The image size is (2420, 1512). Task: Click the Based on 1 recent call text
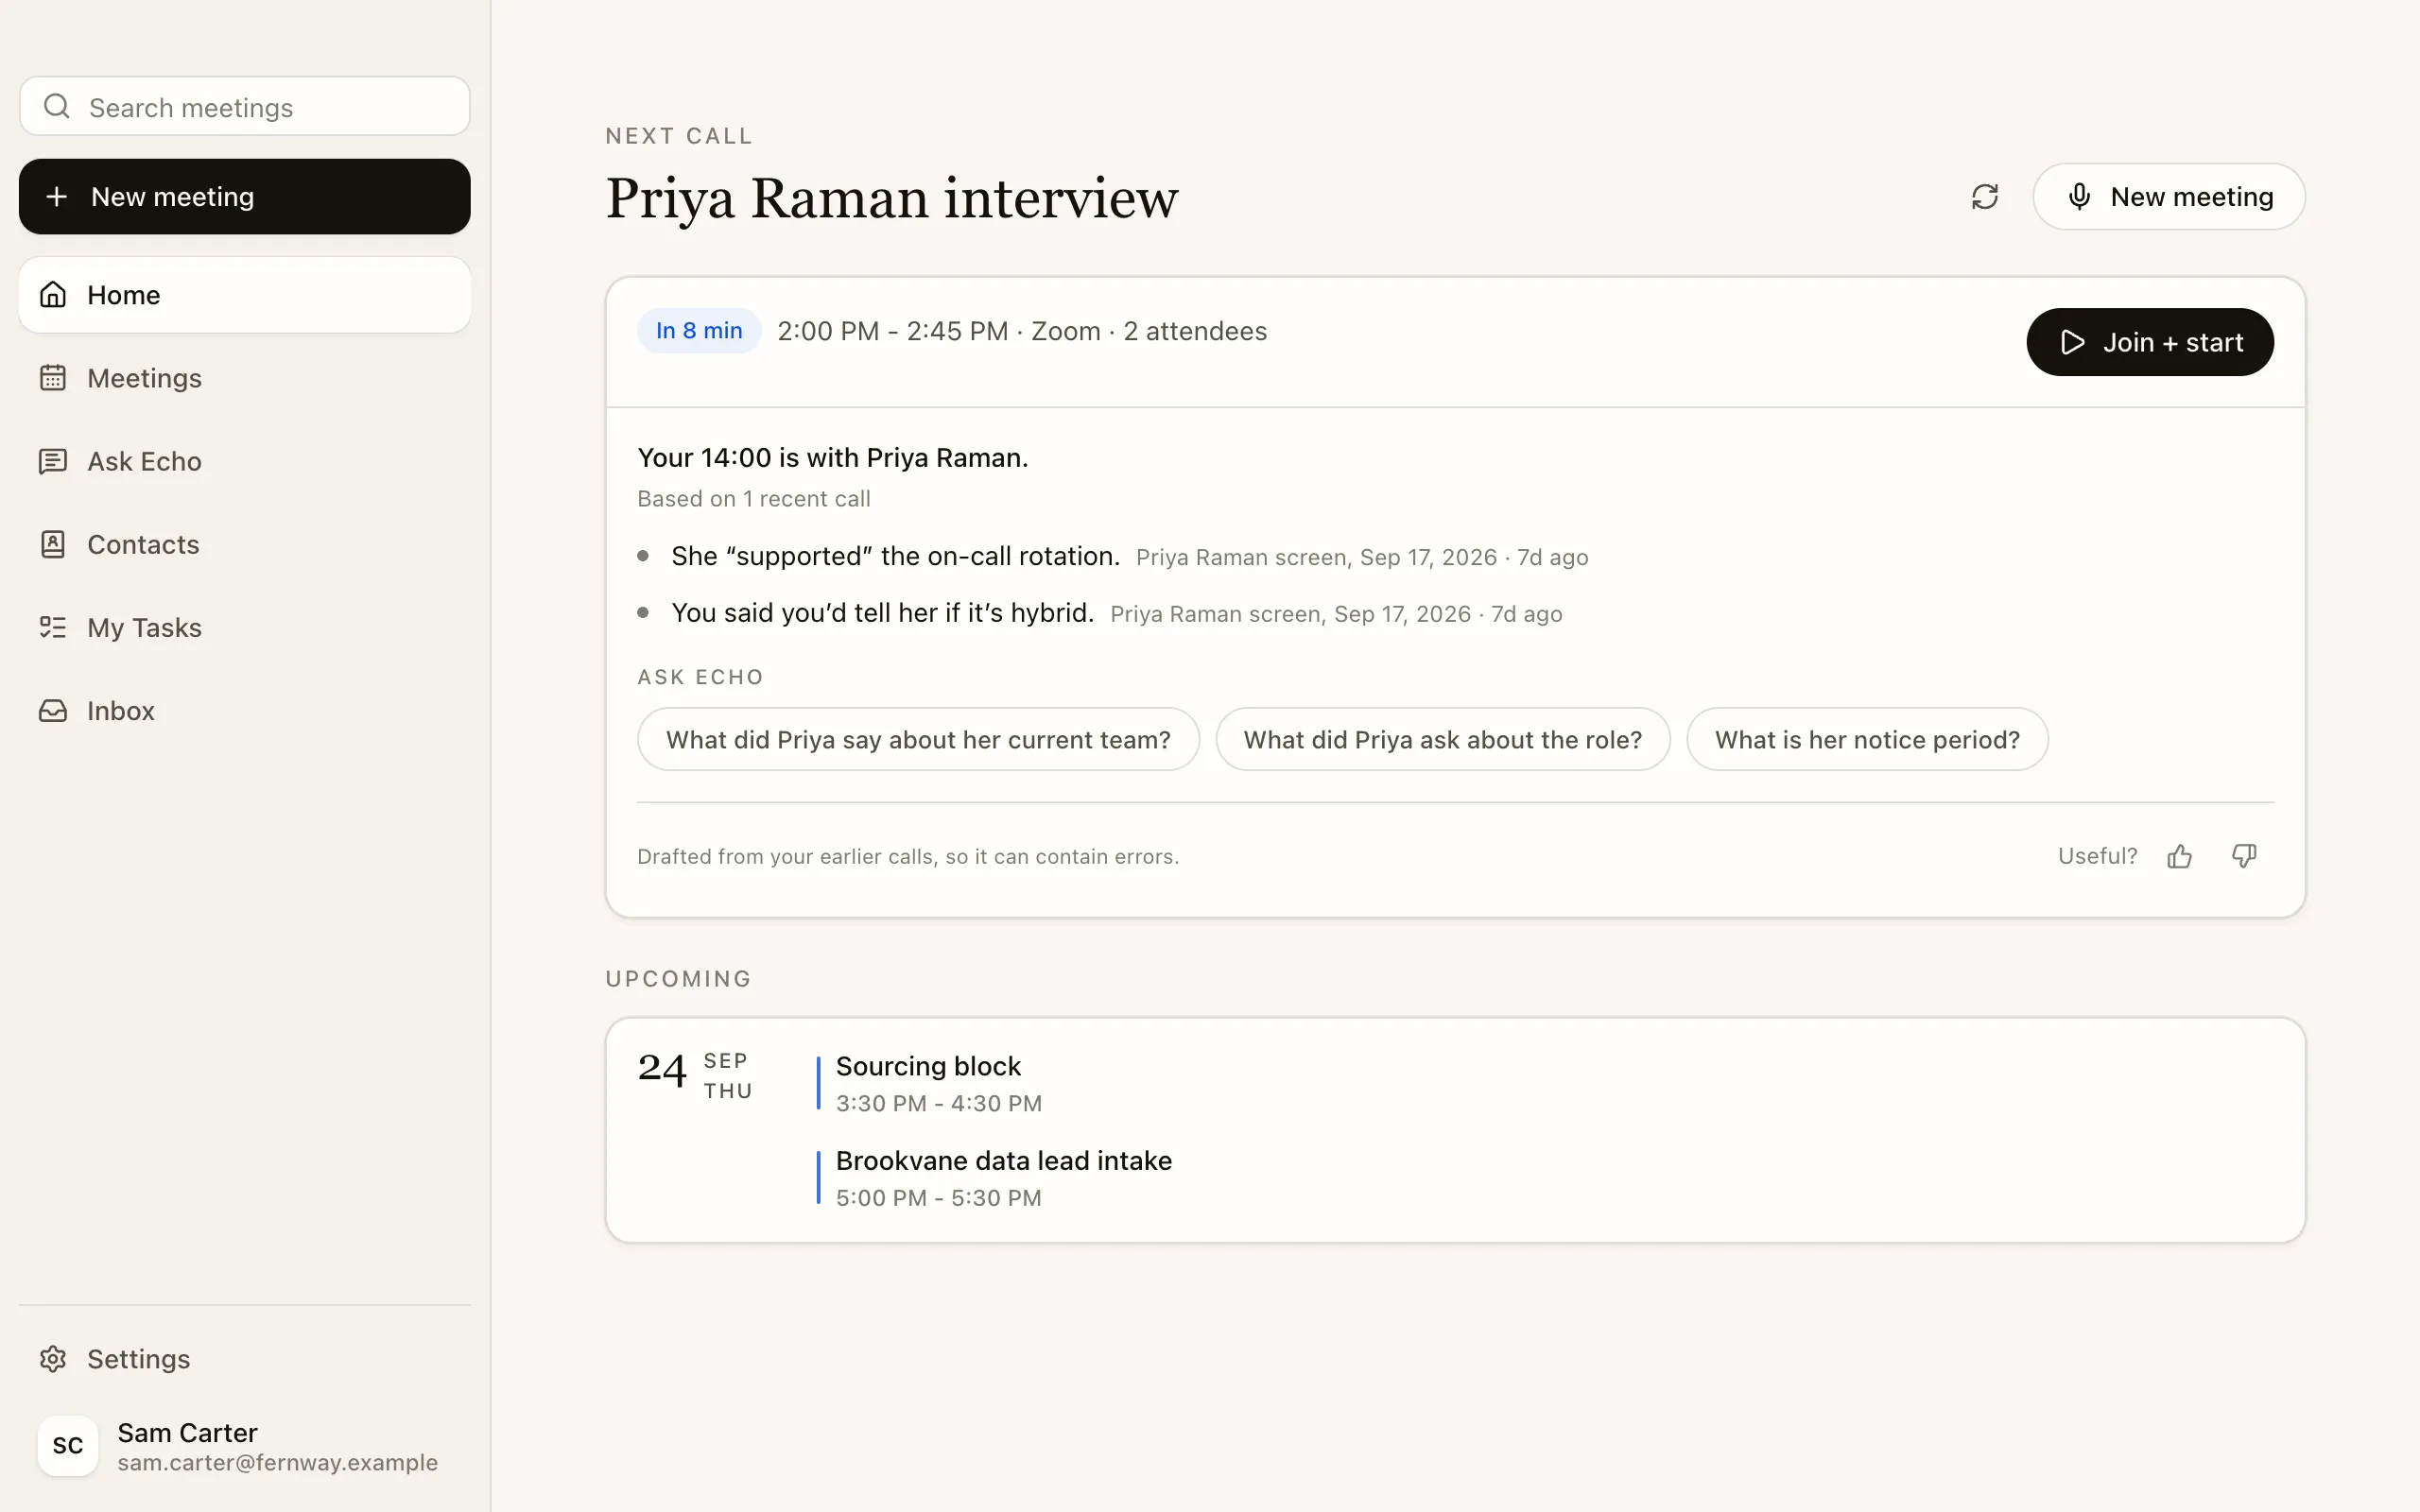754,499
